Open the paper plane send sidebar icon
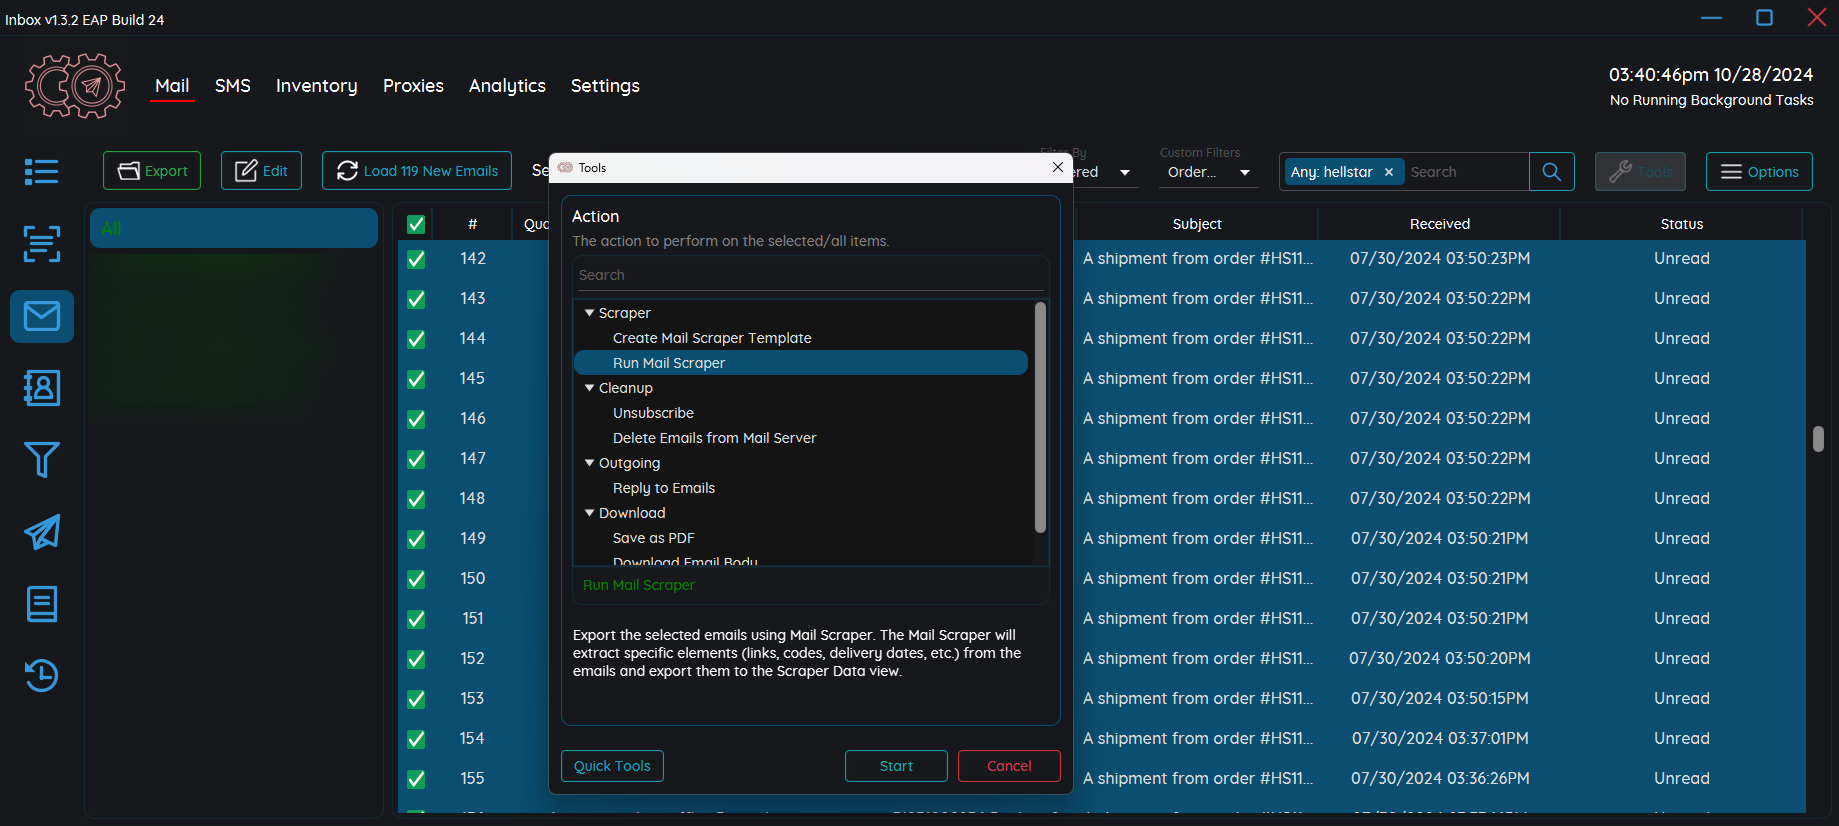Viewport: 1839px width, 826px height. (42, 532)
